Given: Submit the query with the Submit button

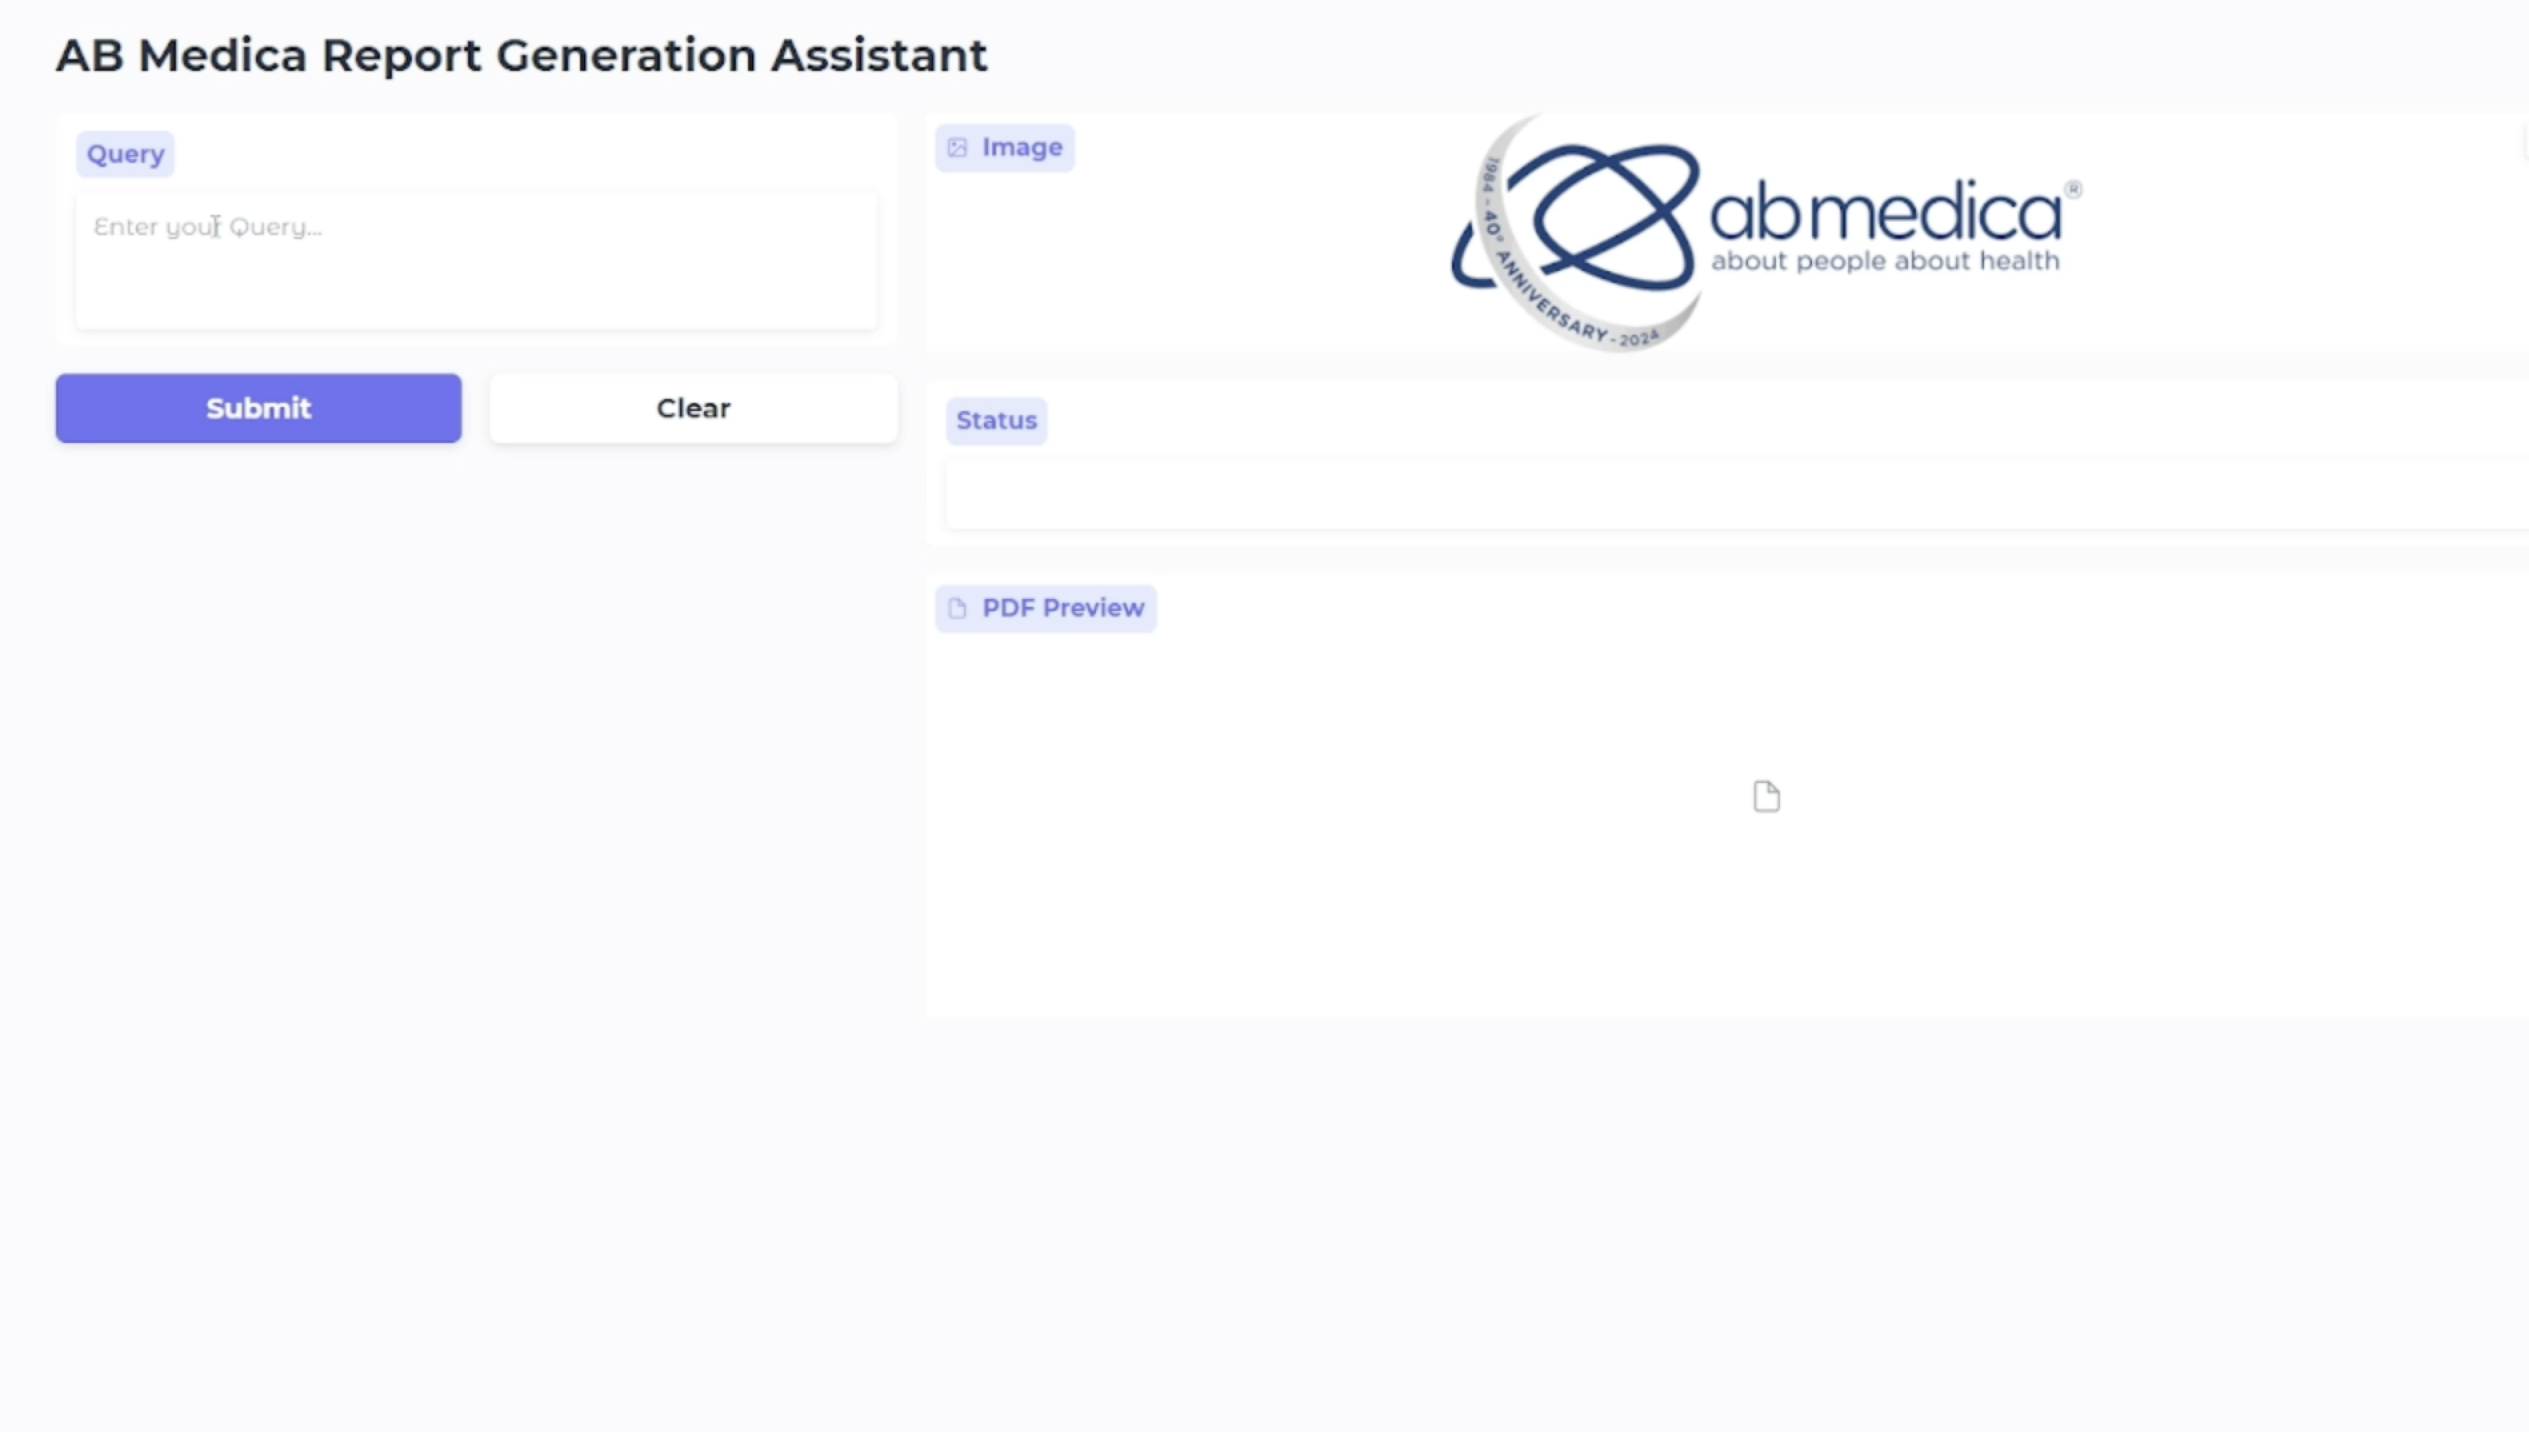Looking at the screenshot, I should click(x=258, y=408).
